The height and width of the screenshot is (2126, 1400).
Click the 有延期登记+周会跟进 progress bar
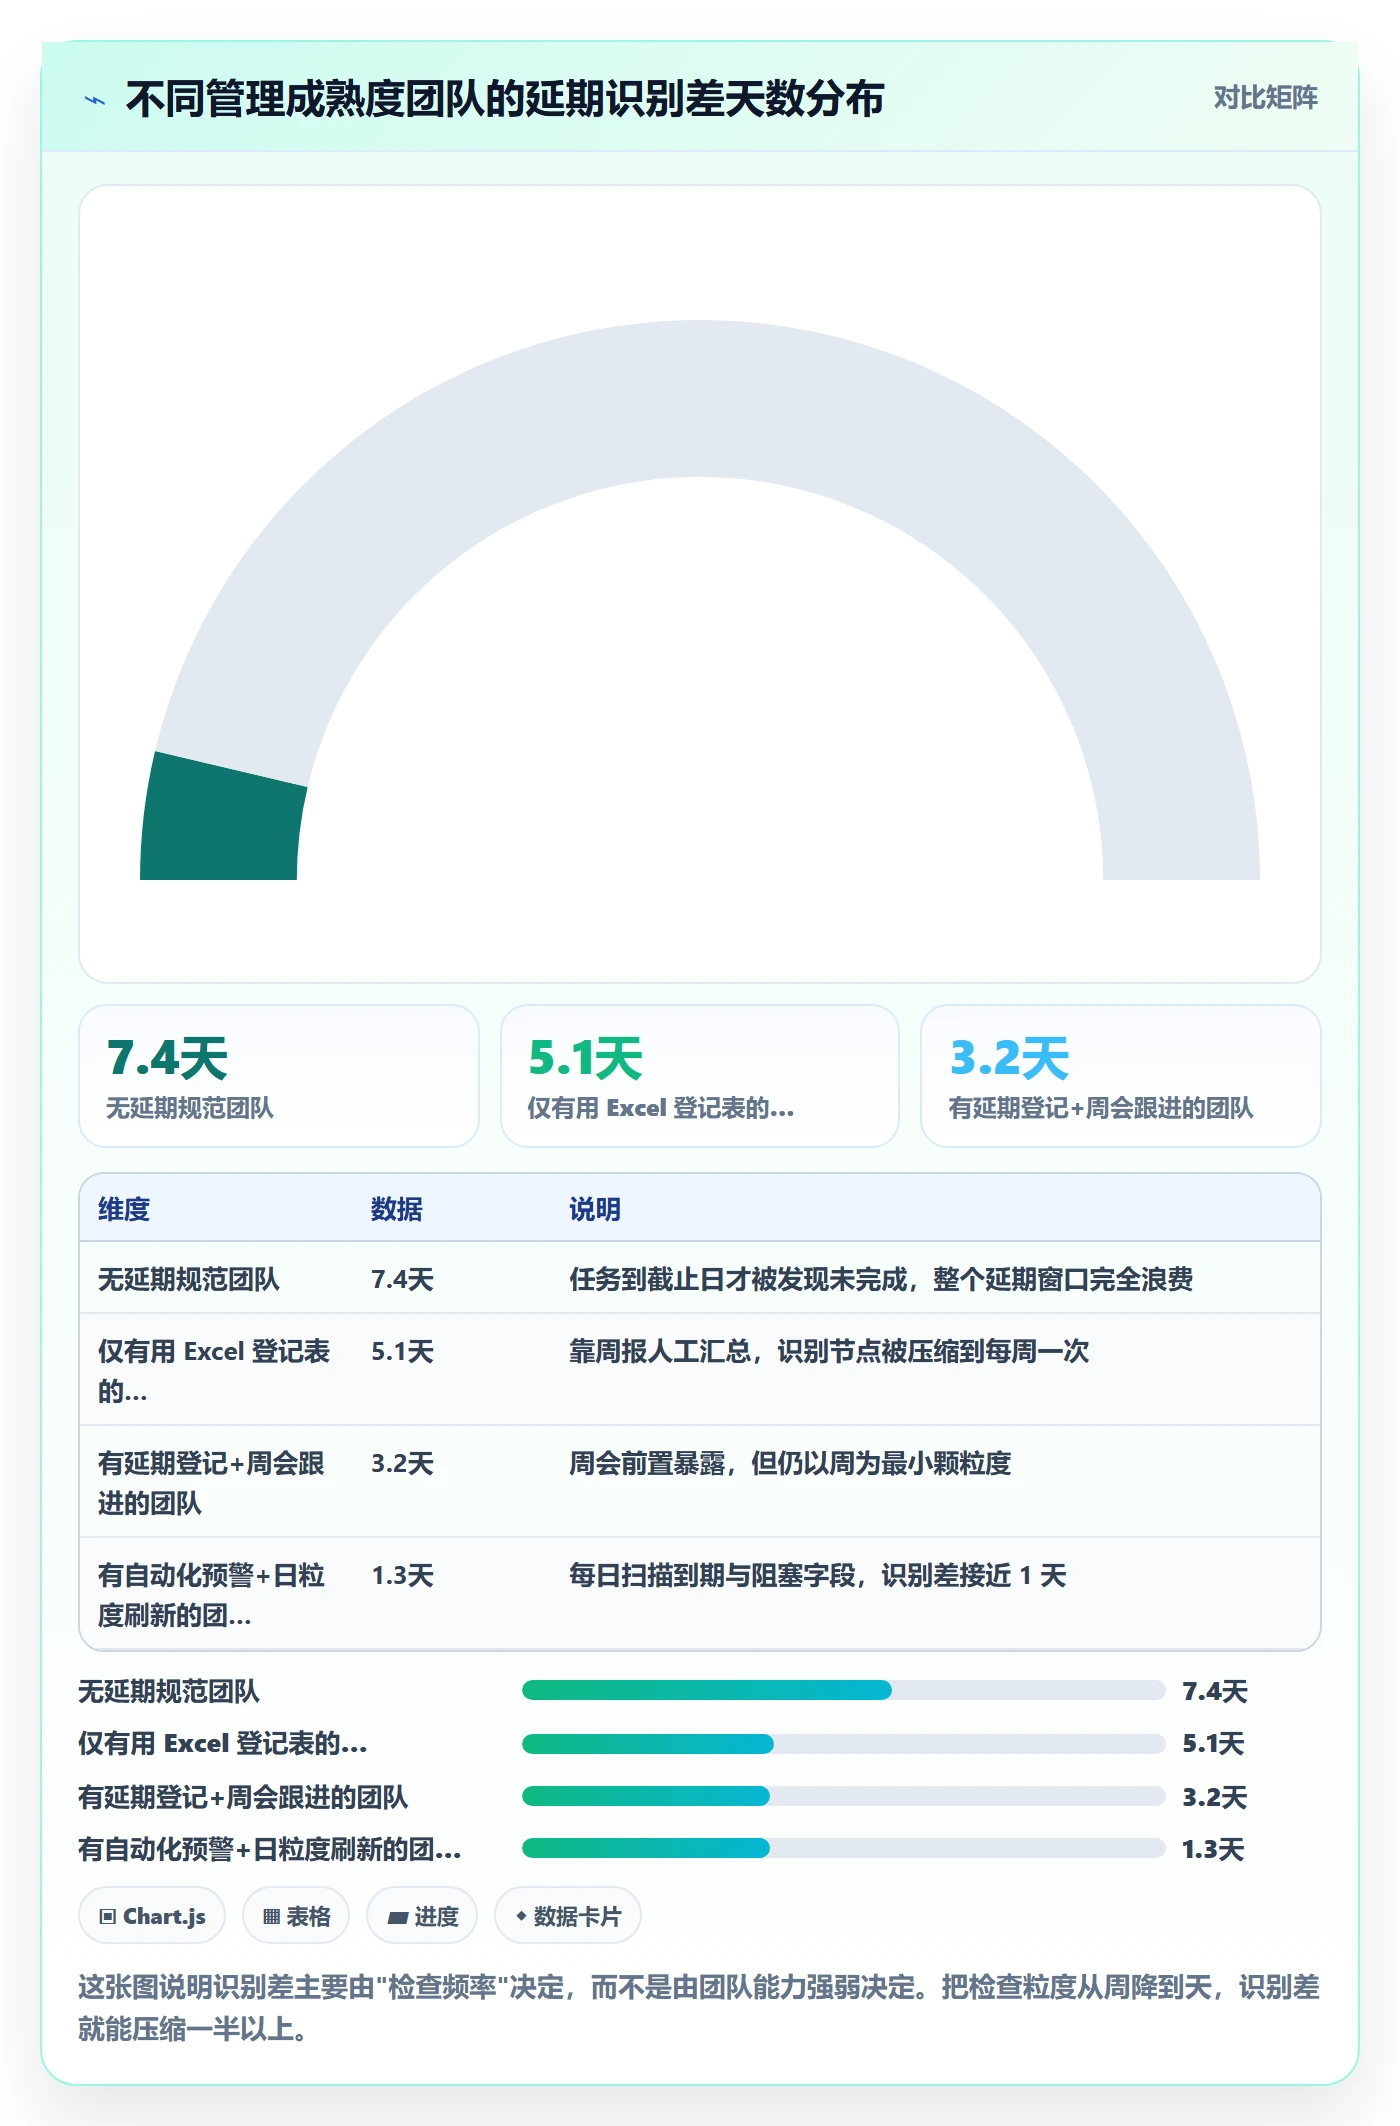click(843, 1796)
